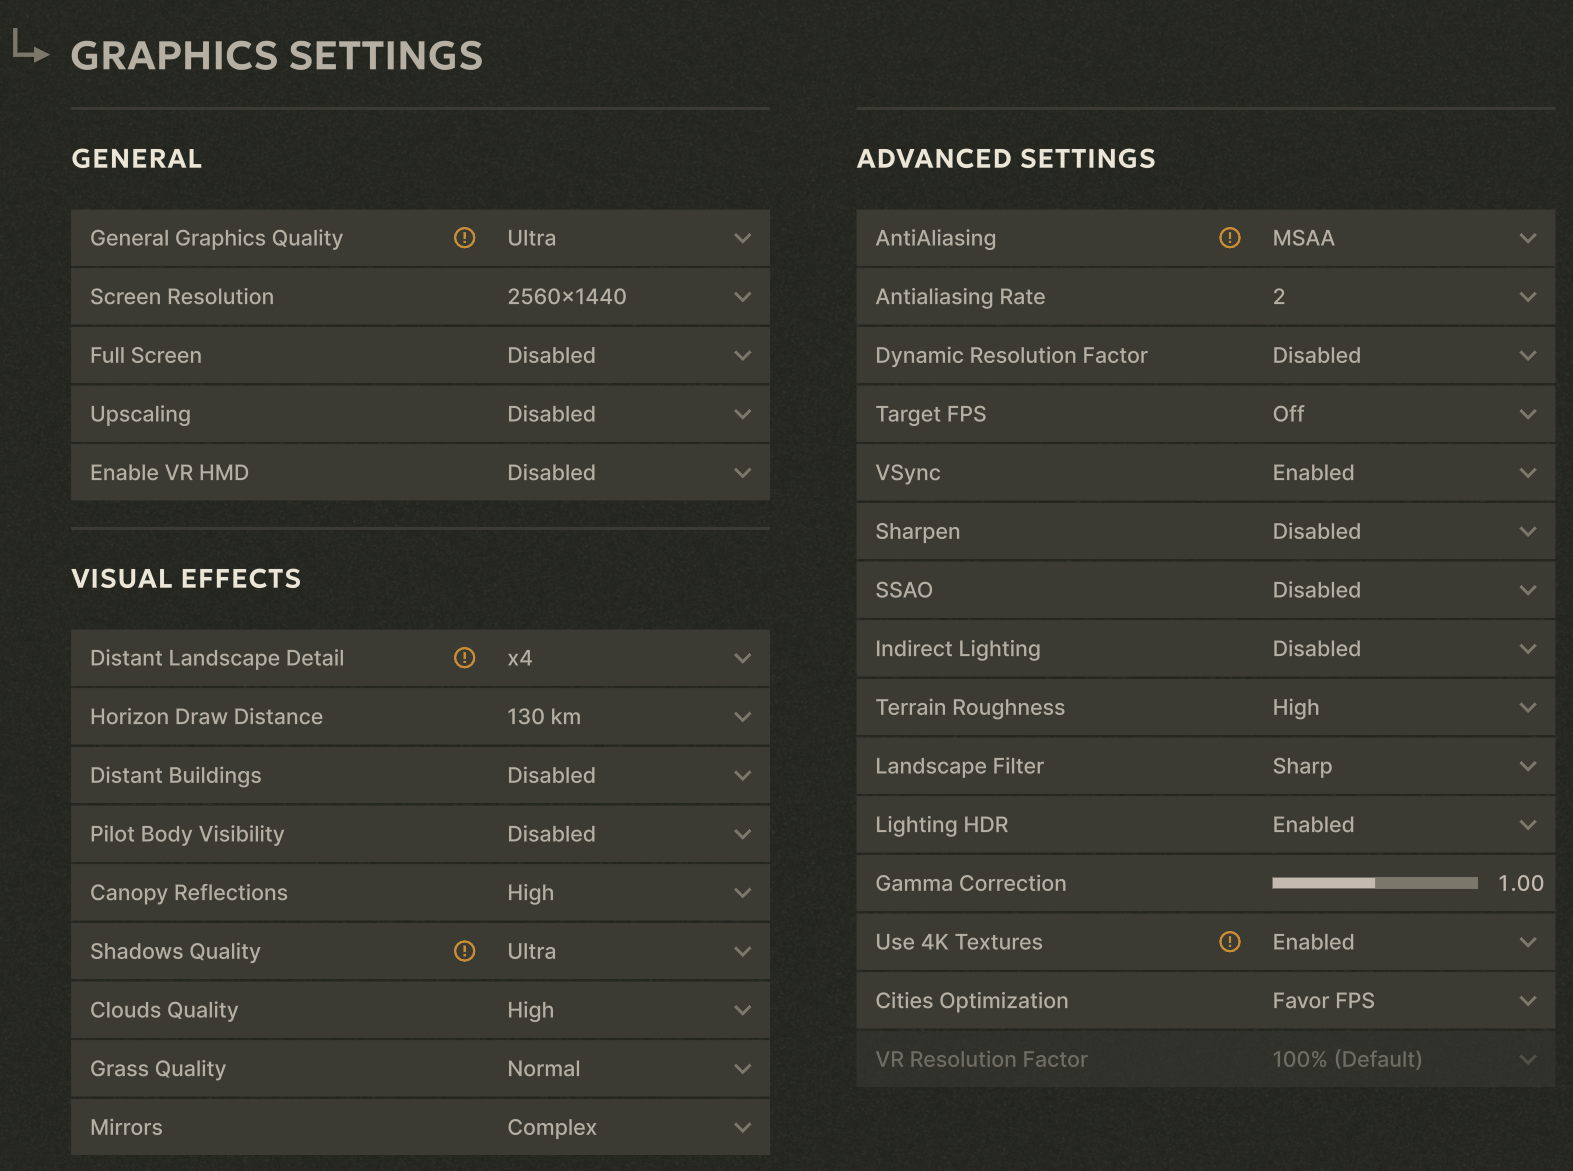Image resolution: width=1573 pixels, height=1171 pixels.
Task: Expand the Landscape Filter dropdown showing Sharp
Action: 1405,766
